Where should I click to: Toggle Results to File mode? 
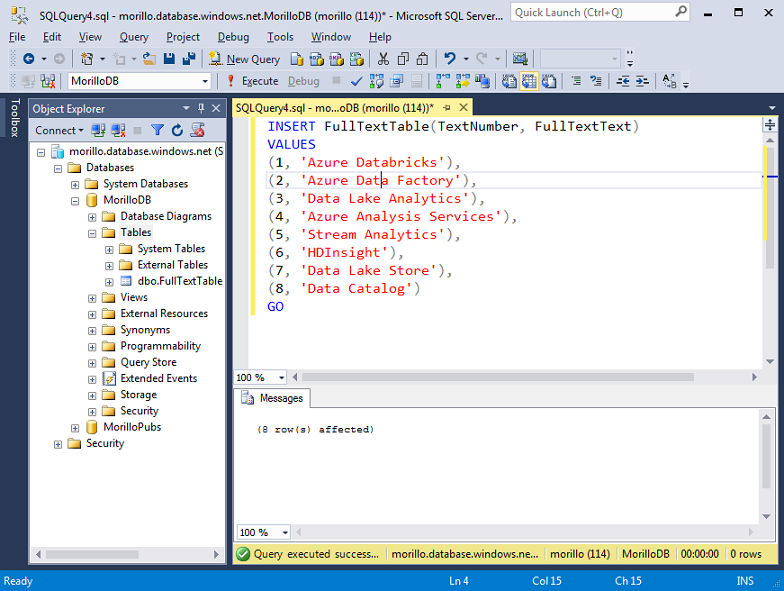[x=549, y=81]
